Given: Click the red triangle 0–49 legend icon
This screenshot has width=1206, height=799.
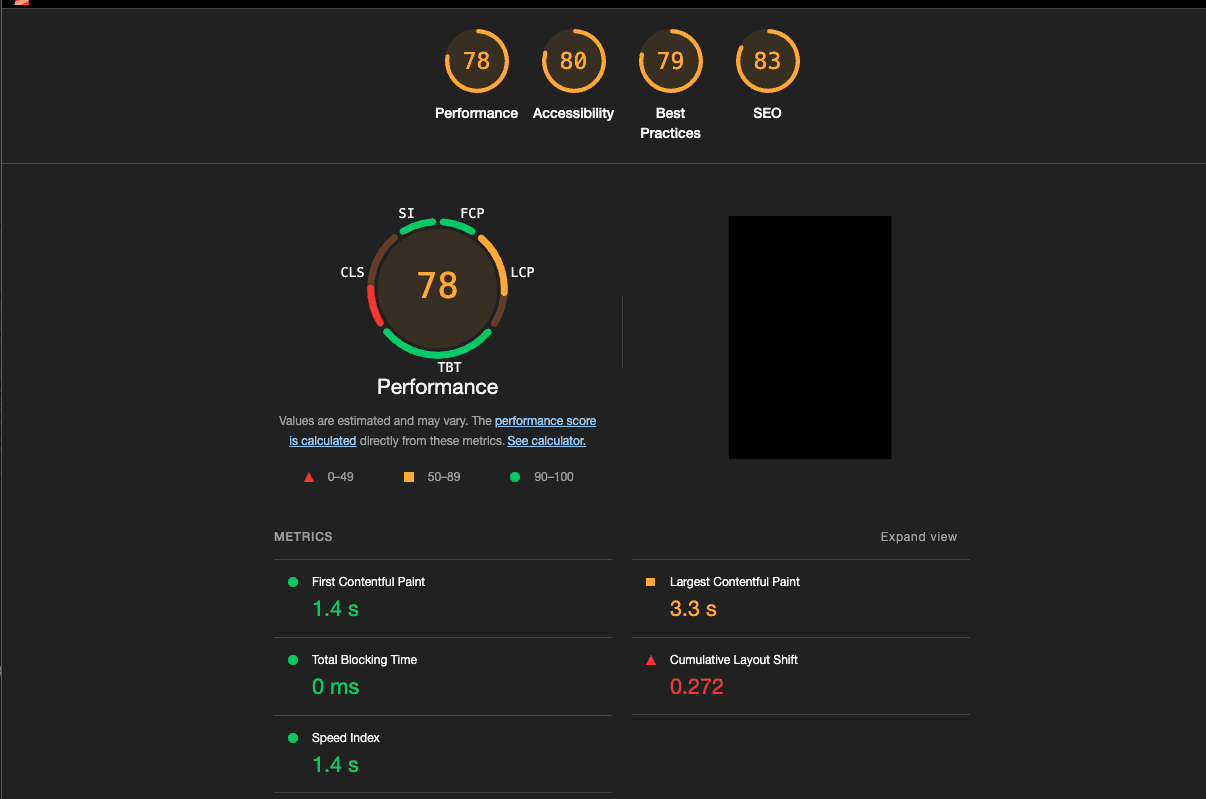Looking at the screenshot, I should [x=309, y=477].
